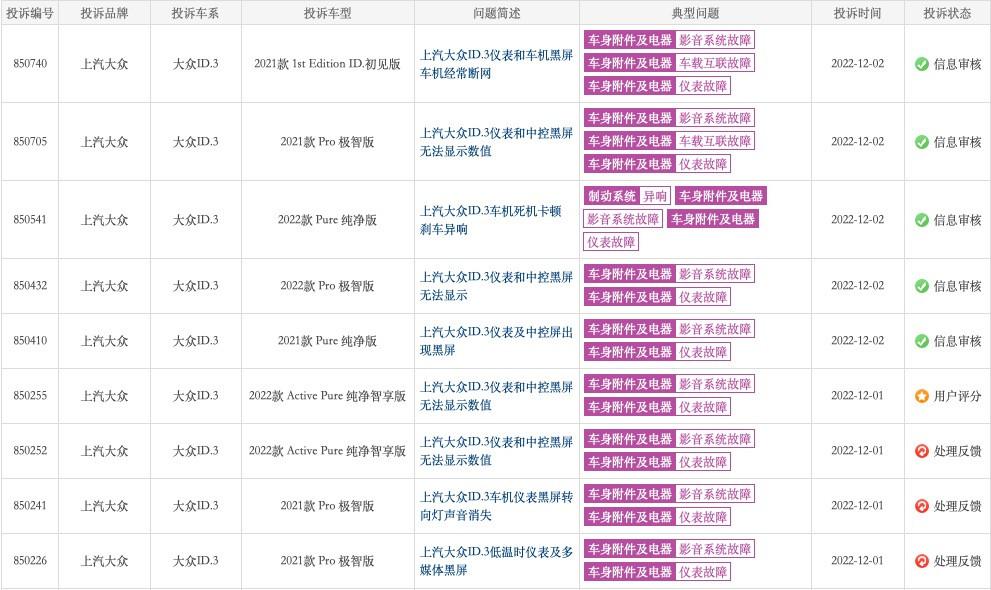Click green check icon in row 850705

(921, 142)
